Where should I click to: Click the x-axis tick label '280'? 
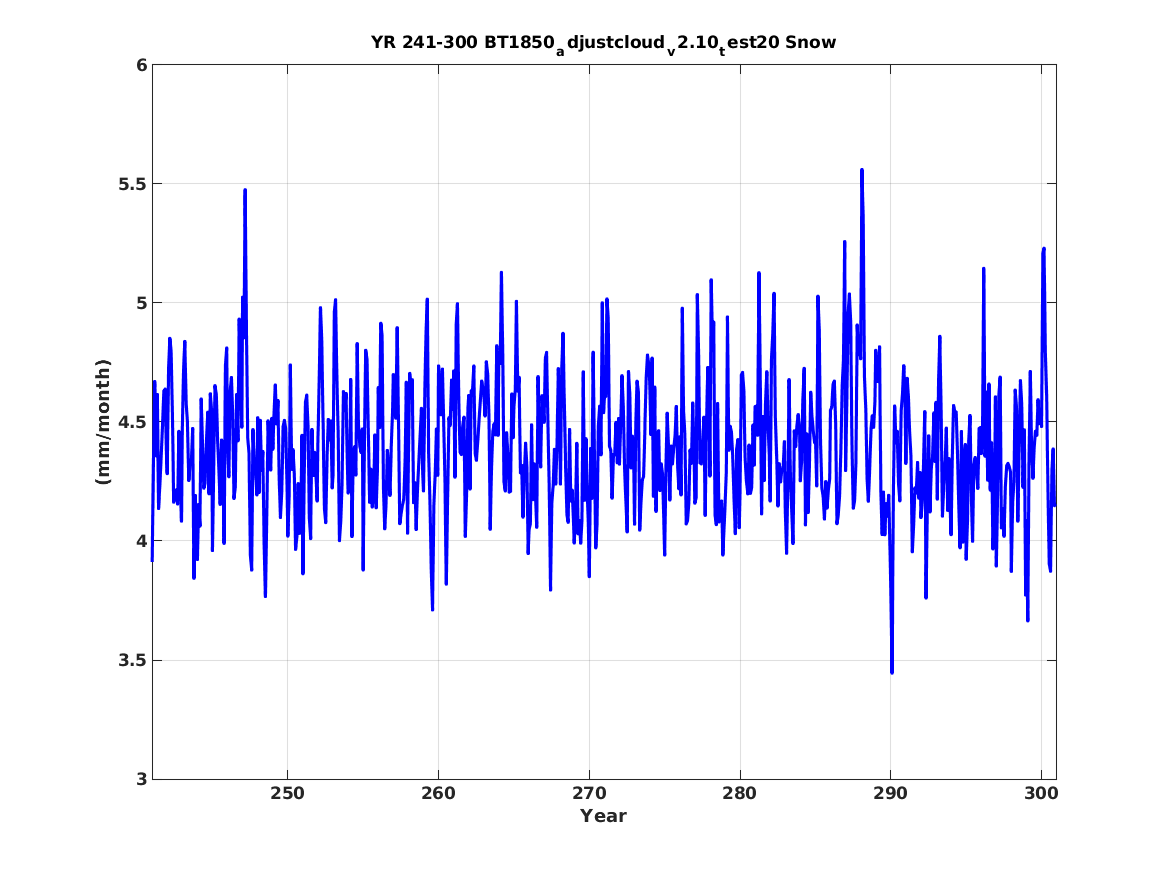click(x=740, y=793)
